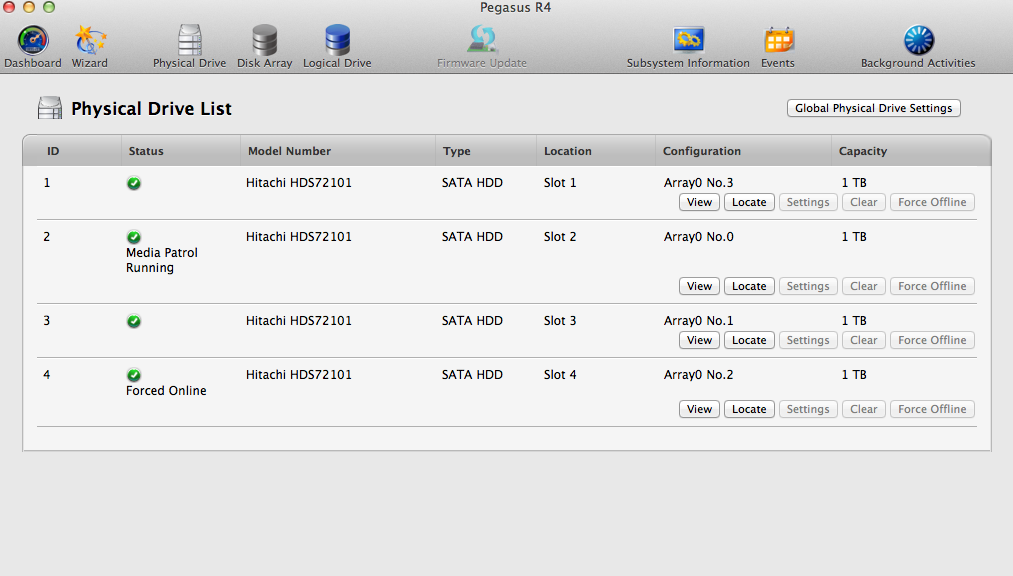Screen dimensions: 1013x576
Task: Click the Model Number column header
Action: tap(289, 151)
